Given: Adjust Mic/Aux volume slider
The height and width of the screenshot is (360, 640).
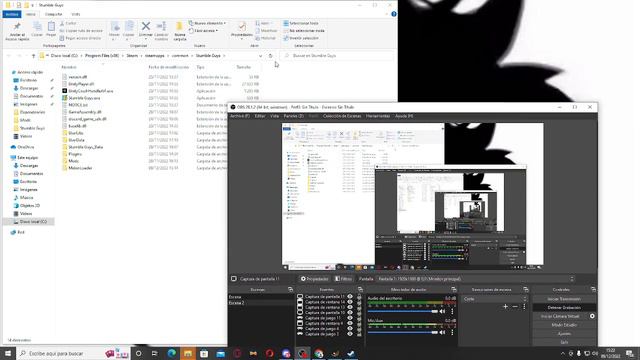Looking at the screenshot, I should tap(402, 333).
